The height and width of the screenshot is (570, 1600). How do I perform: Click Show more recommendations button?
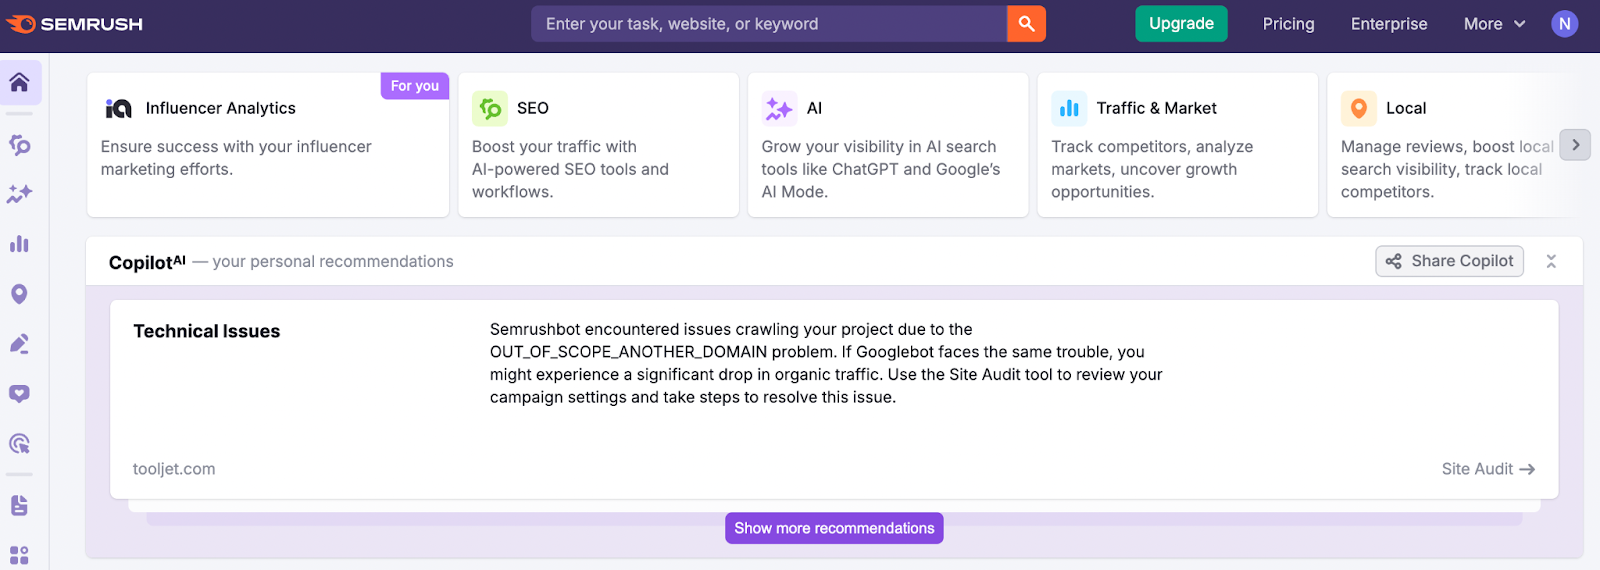(x=834, y=528)
